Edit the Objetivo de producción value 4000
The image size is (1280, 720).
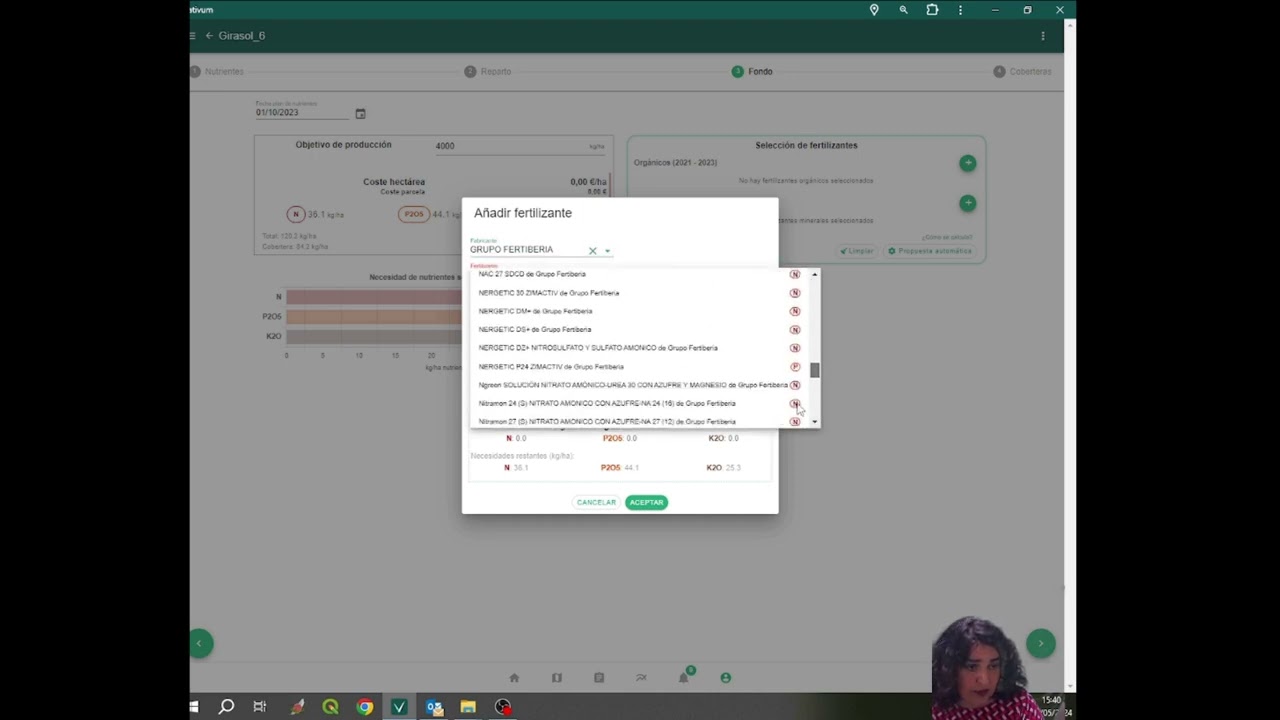(520, 146)
